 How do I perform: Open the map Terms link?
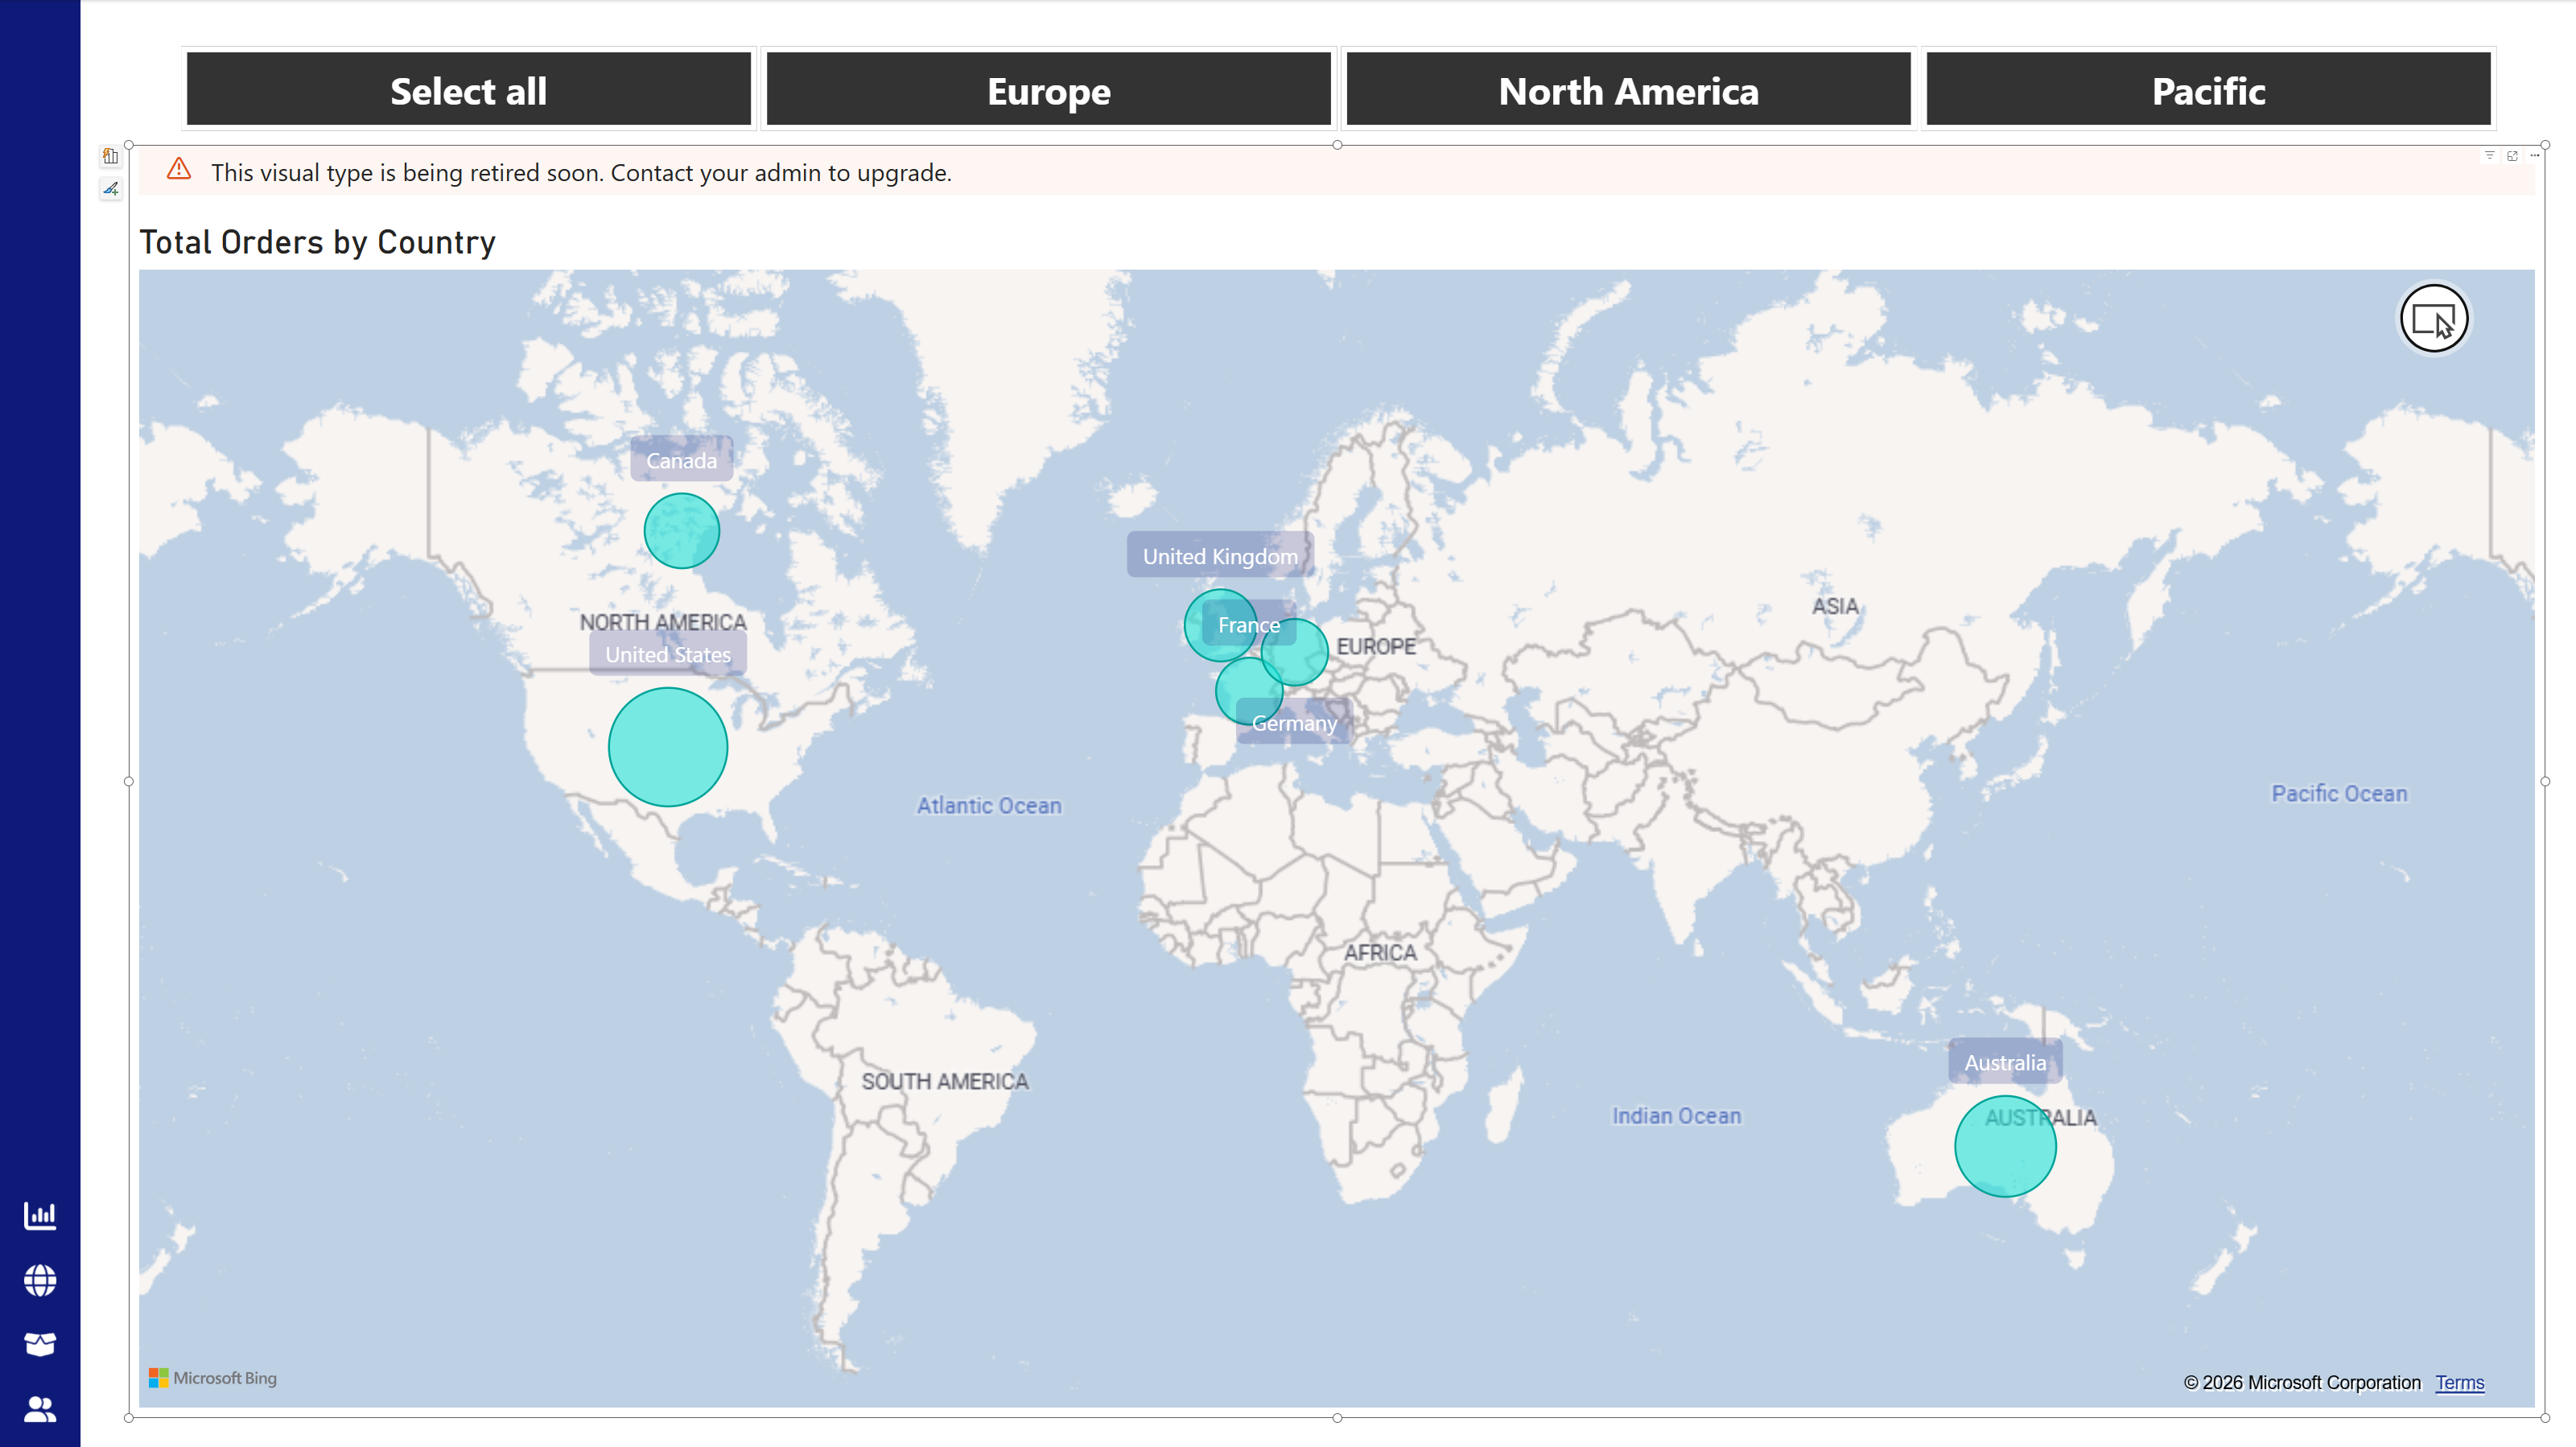(2459, 1382)
